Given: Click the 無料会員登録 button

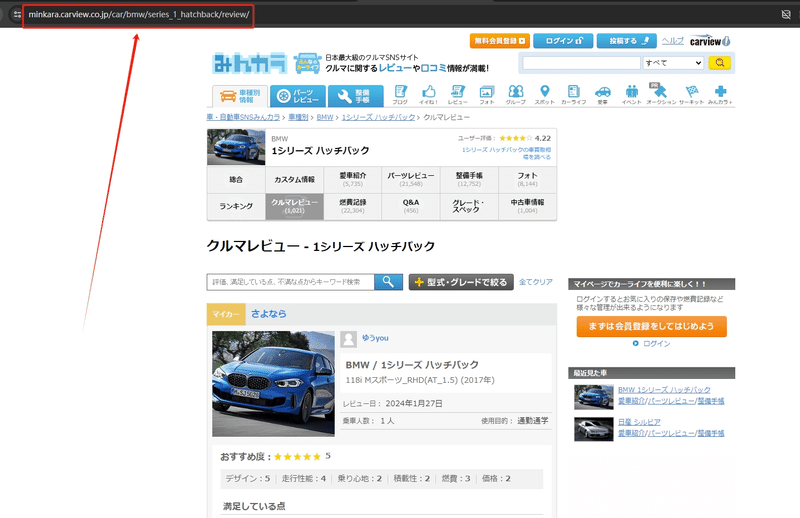Looking at the screenshot, I should [499, 41].
